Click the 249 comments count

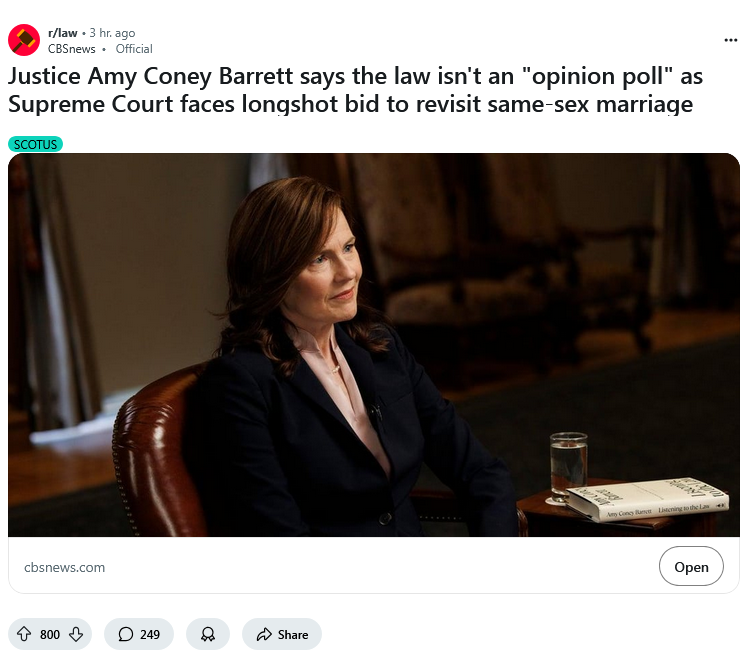pos(150,634)
